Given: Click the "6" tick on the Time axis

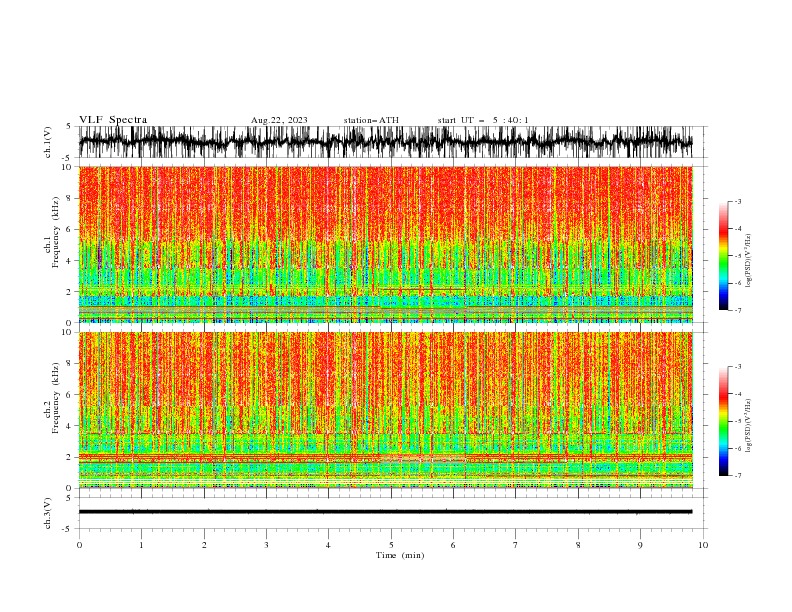Looking at the screenshot, I should click(453, 545).
